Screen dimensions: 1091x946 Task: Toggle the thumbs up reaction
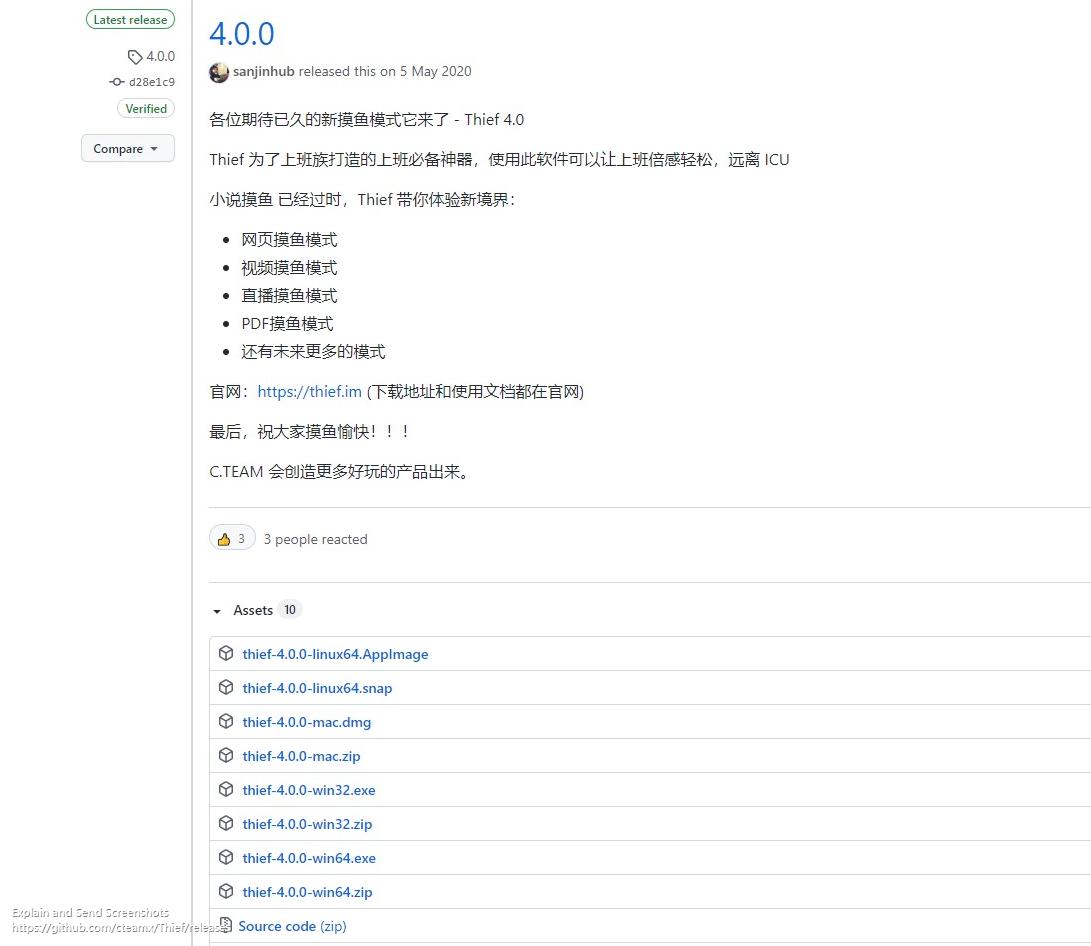[x=232, y=537]
